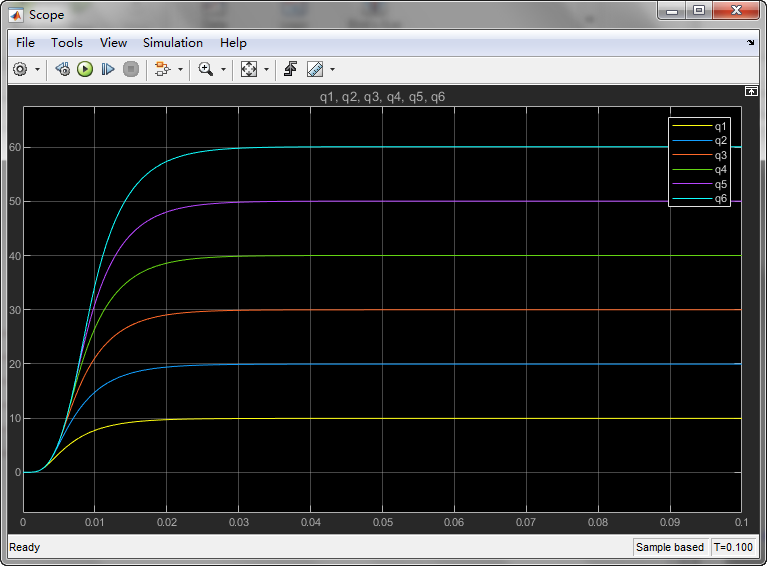This screenshot has width=767, height=566.
Task: Toggle q3 signal in legend
Action: tap(699, 155)
